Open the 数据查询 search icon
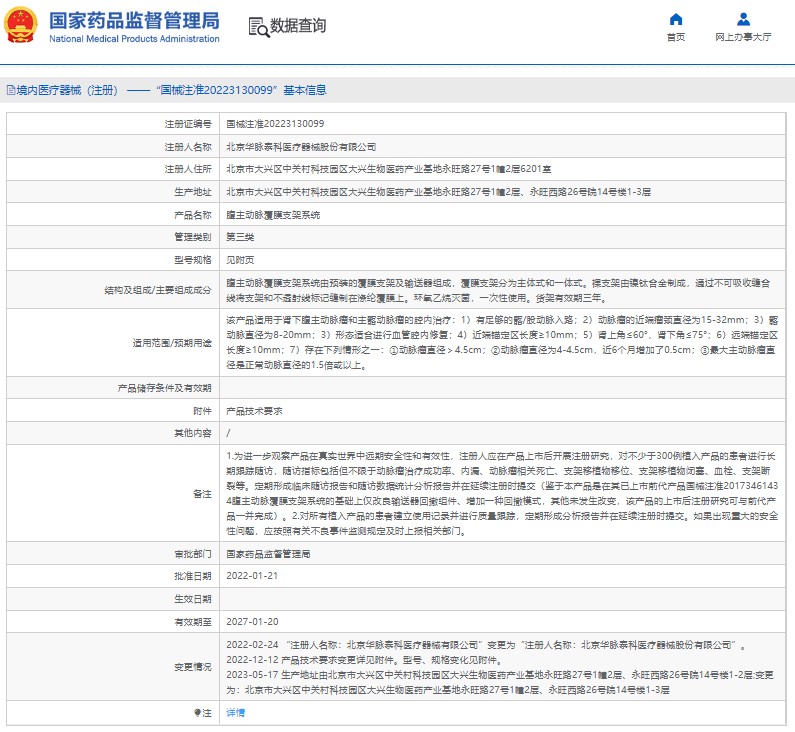Viewport: 795px width, 732px height. (x=257, y=26)
